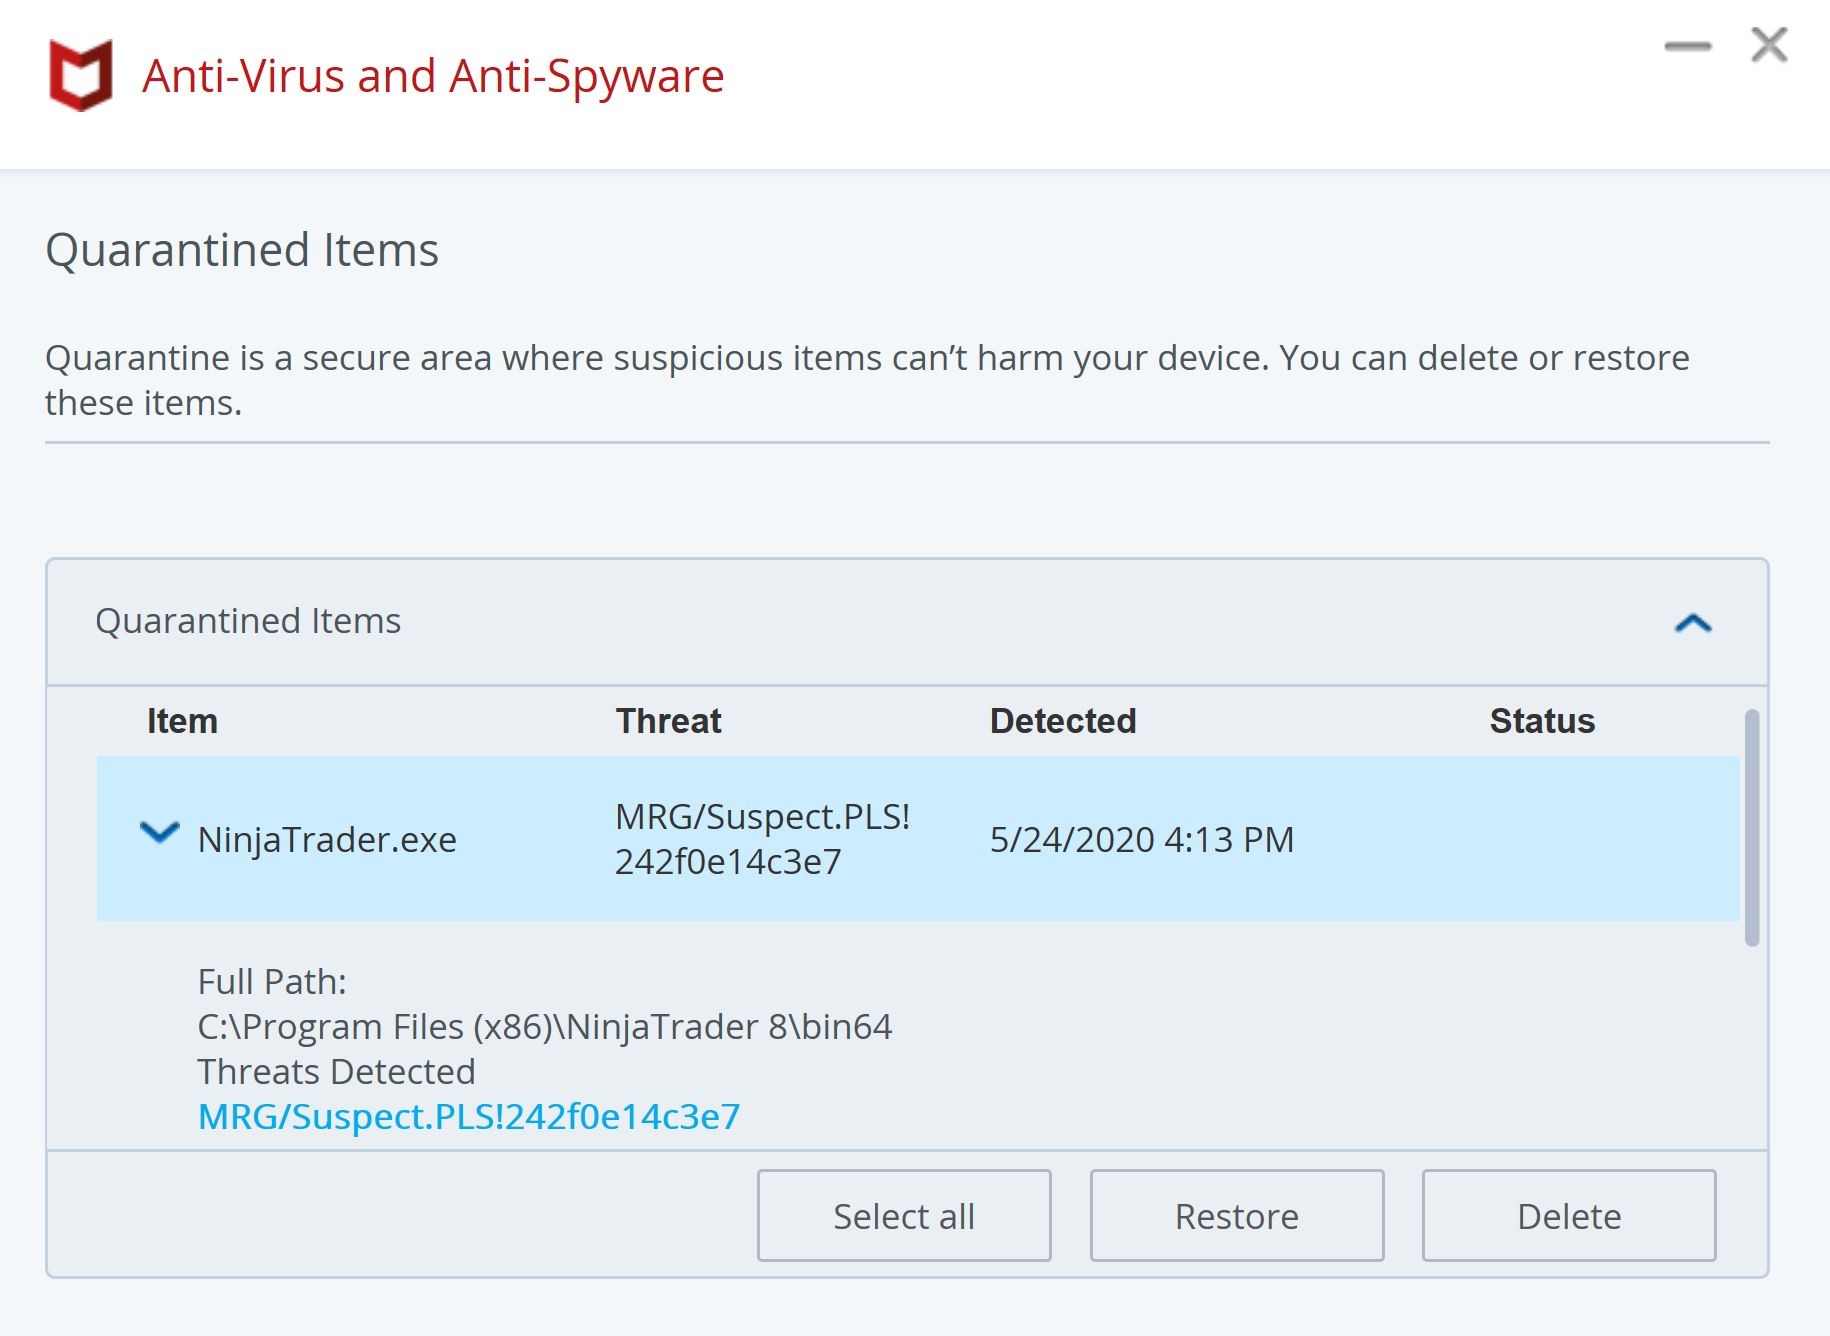The height and width of the screenshot is (1336, 1830).
Task: Open the MRG/Suspect.PLS!242f0e14c3e7 threat link
Action: click(469, 1117)
